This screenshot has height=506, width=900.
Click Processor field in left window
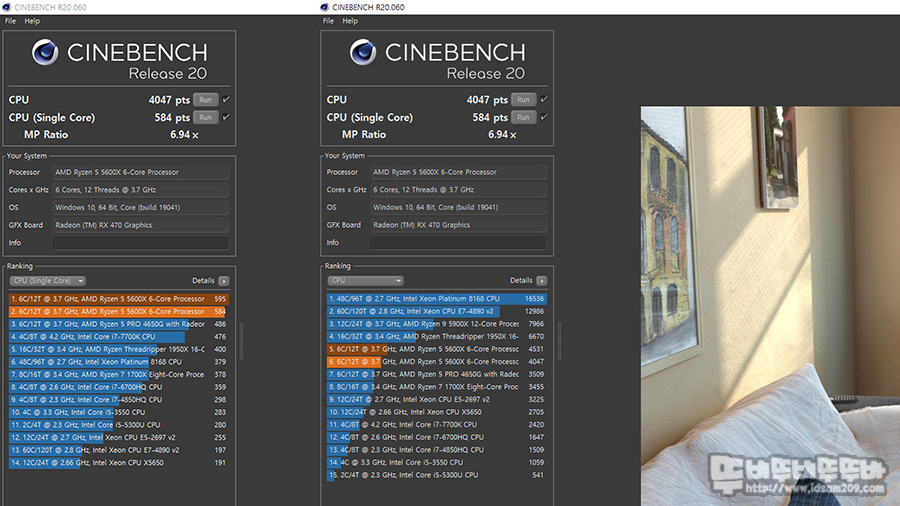[x=141, y=172]
